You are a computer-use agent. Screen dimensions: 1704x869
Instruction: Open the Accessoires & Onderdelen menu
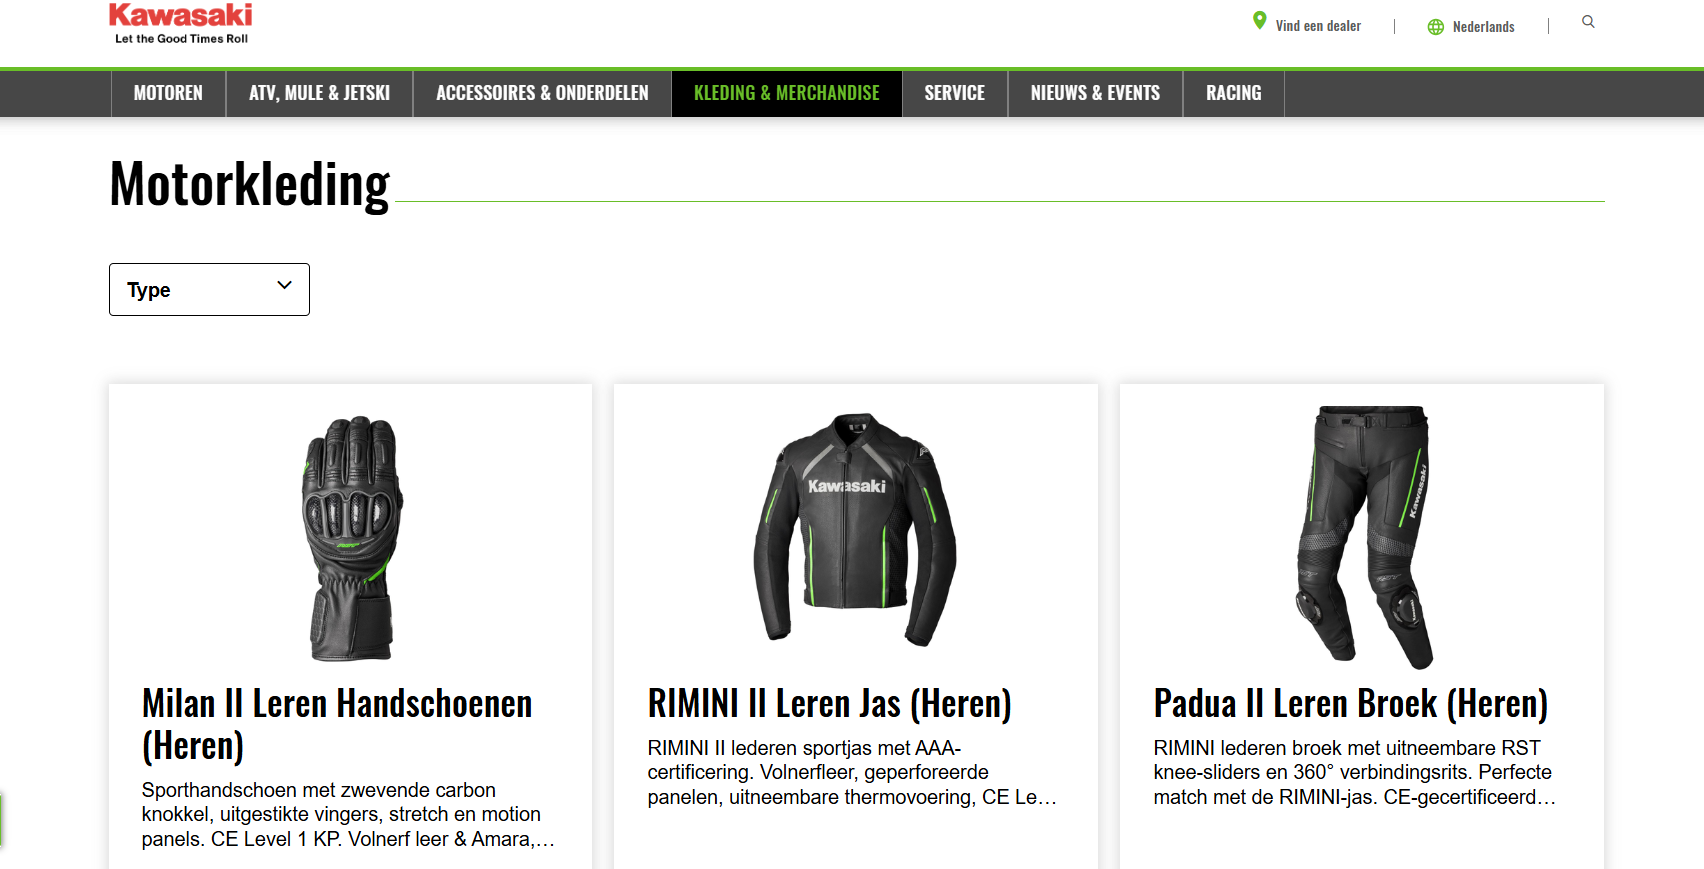pyautogui.click(x=542, y=93)
